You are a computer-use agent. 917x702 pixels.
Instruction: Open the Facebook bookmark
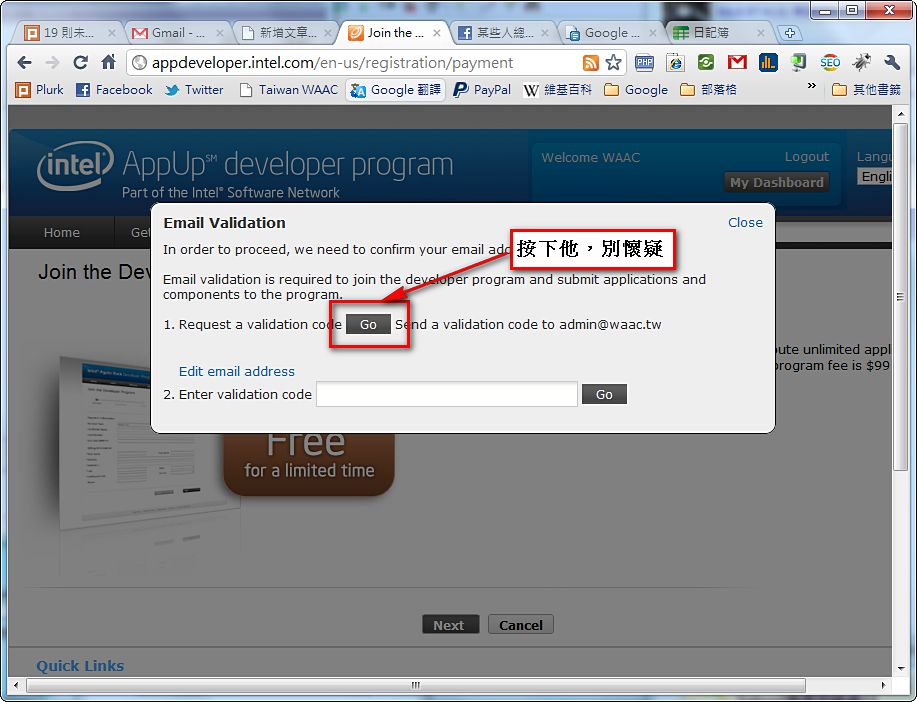tap(114, 90)
